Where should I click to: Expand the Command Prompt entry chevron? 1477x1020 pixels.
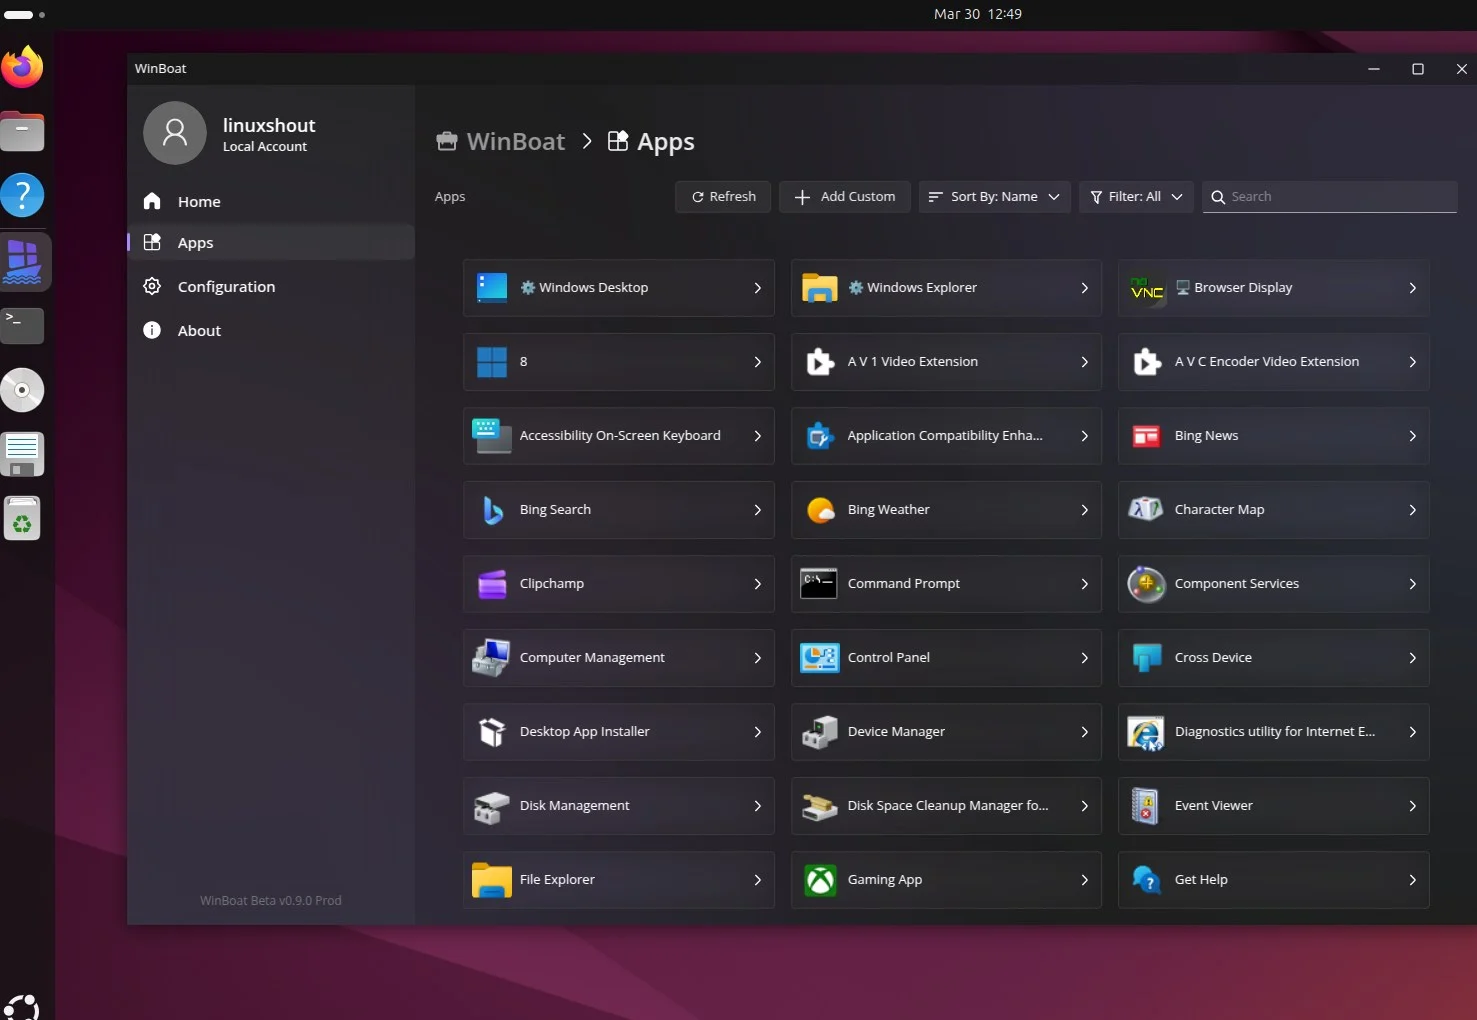coord(1084,584)
